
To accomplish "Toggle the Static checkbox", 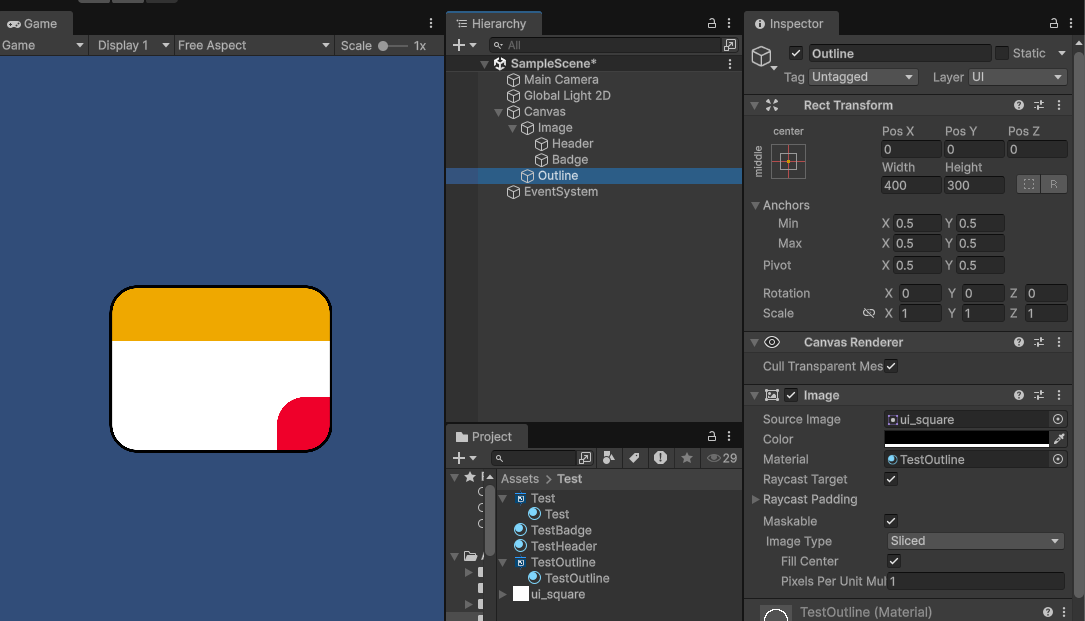I will (x=1002, y=53).
